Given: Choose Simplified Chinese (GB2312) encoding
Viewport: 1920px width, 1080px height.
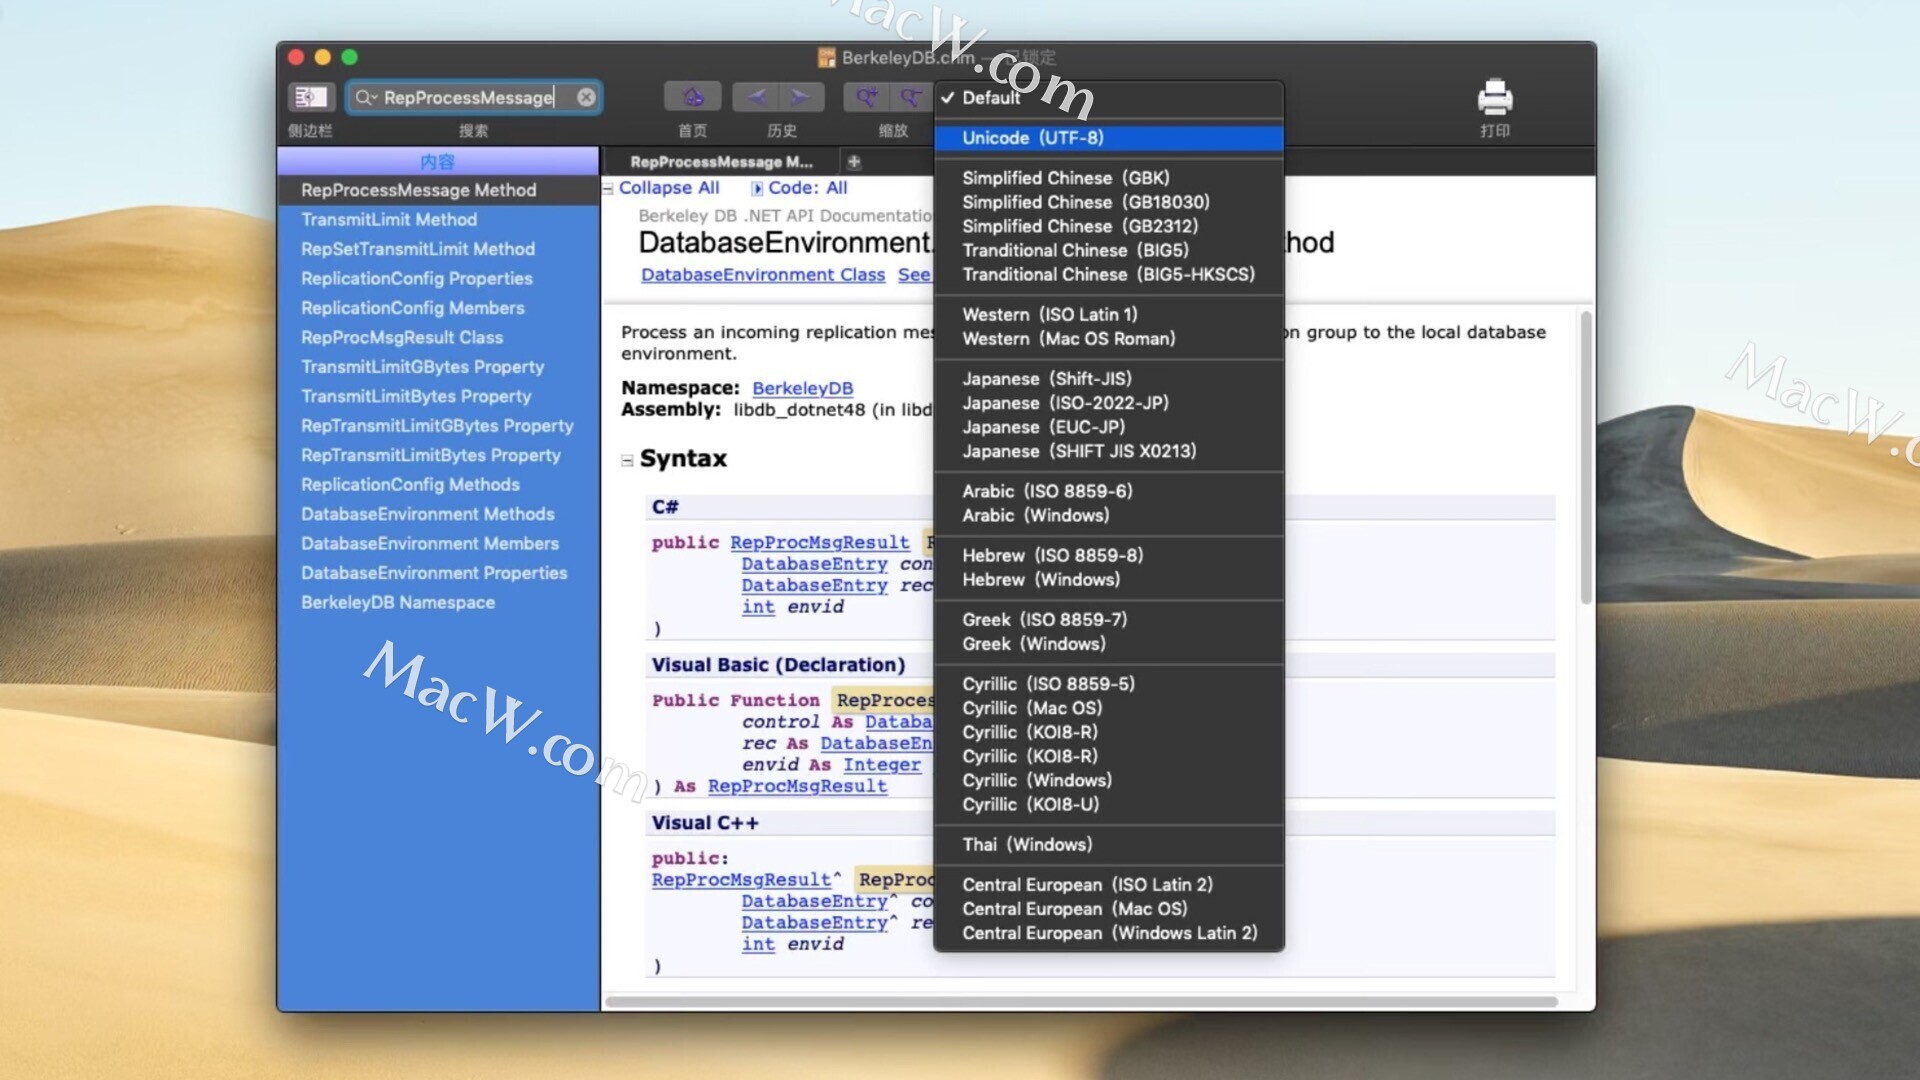Looking at the screenshot, I should coord(1109,226).
